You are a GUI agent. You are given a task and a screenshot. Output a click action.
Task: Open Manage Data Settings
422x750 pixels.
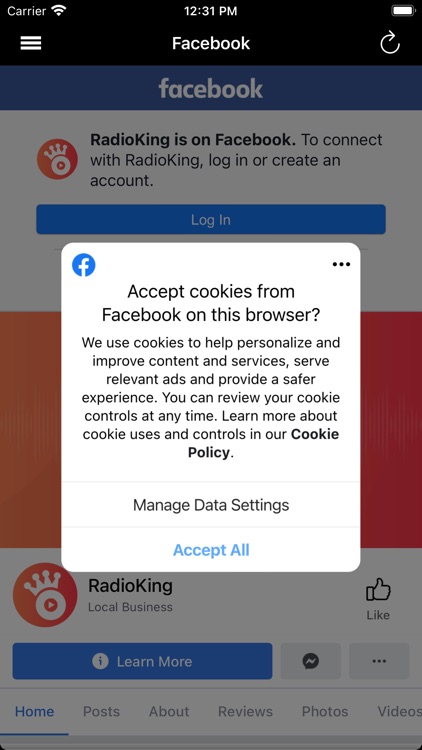click(x=211, y=505)
